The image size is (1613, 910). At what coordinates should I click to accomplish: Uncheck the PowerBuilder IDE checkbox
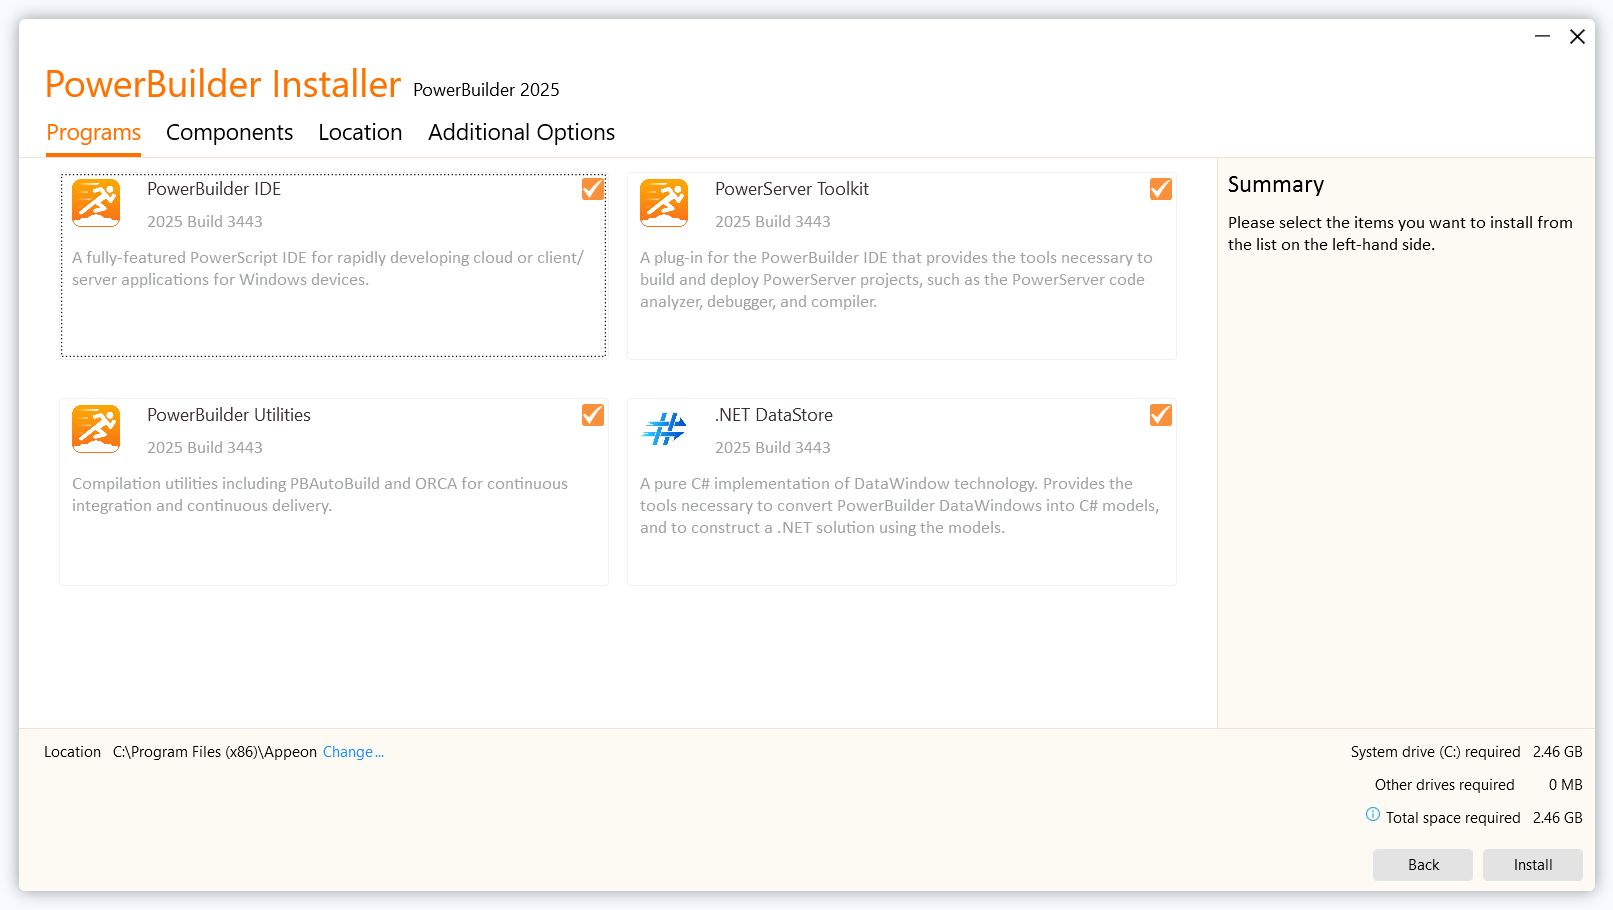593,189
